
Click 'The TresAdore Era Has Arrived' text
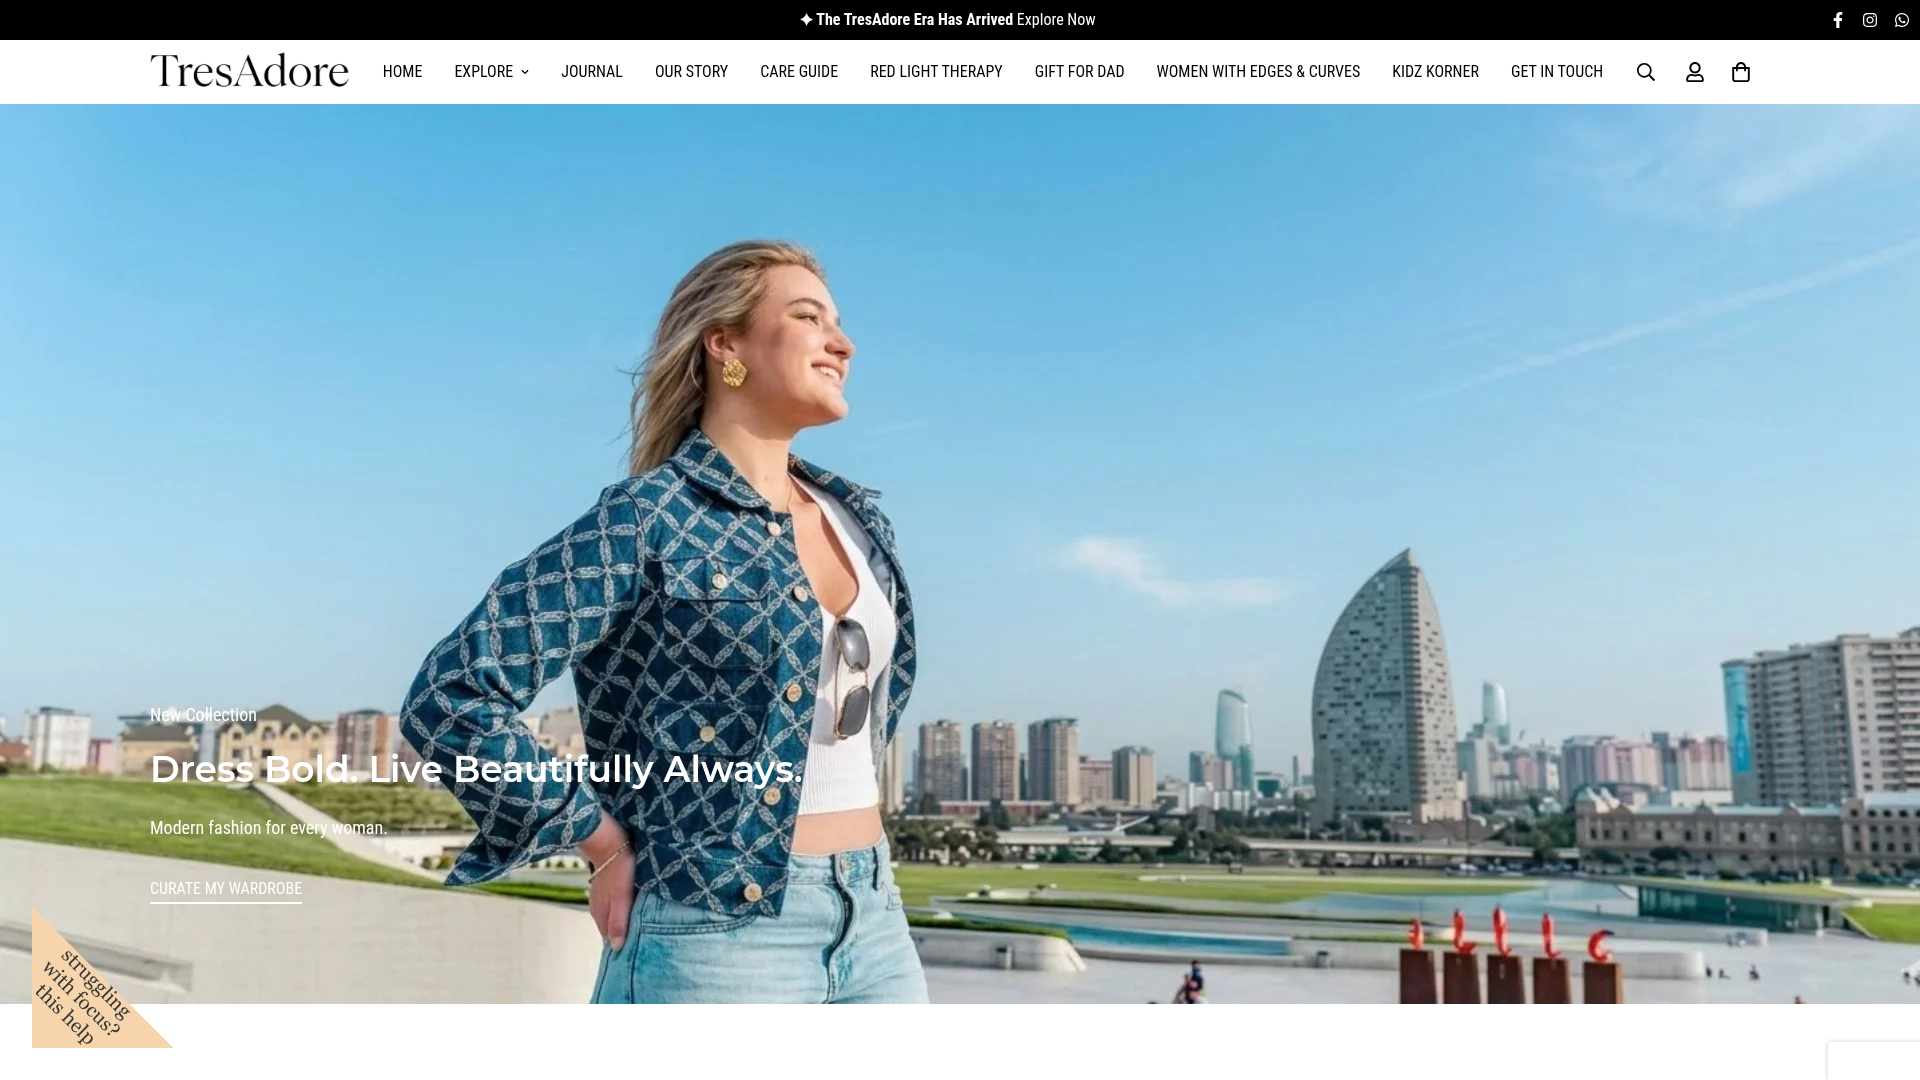(914, 20)
